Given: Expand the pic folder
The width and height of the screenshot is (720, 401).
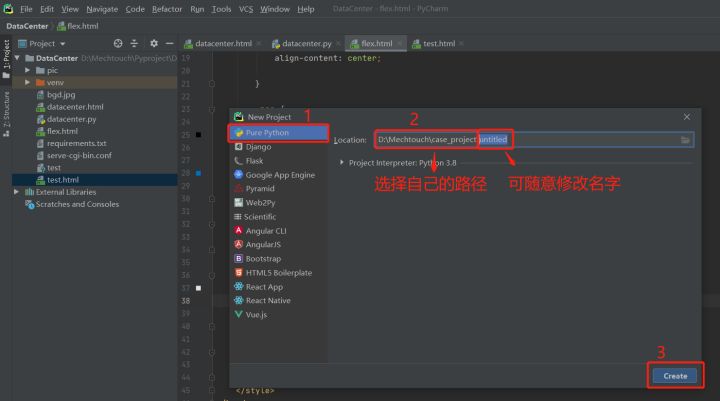Looking at the screenshot, I should pos(28,70).
